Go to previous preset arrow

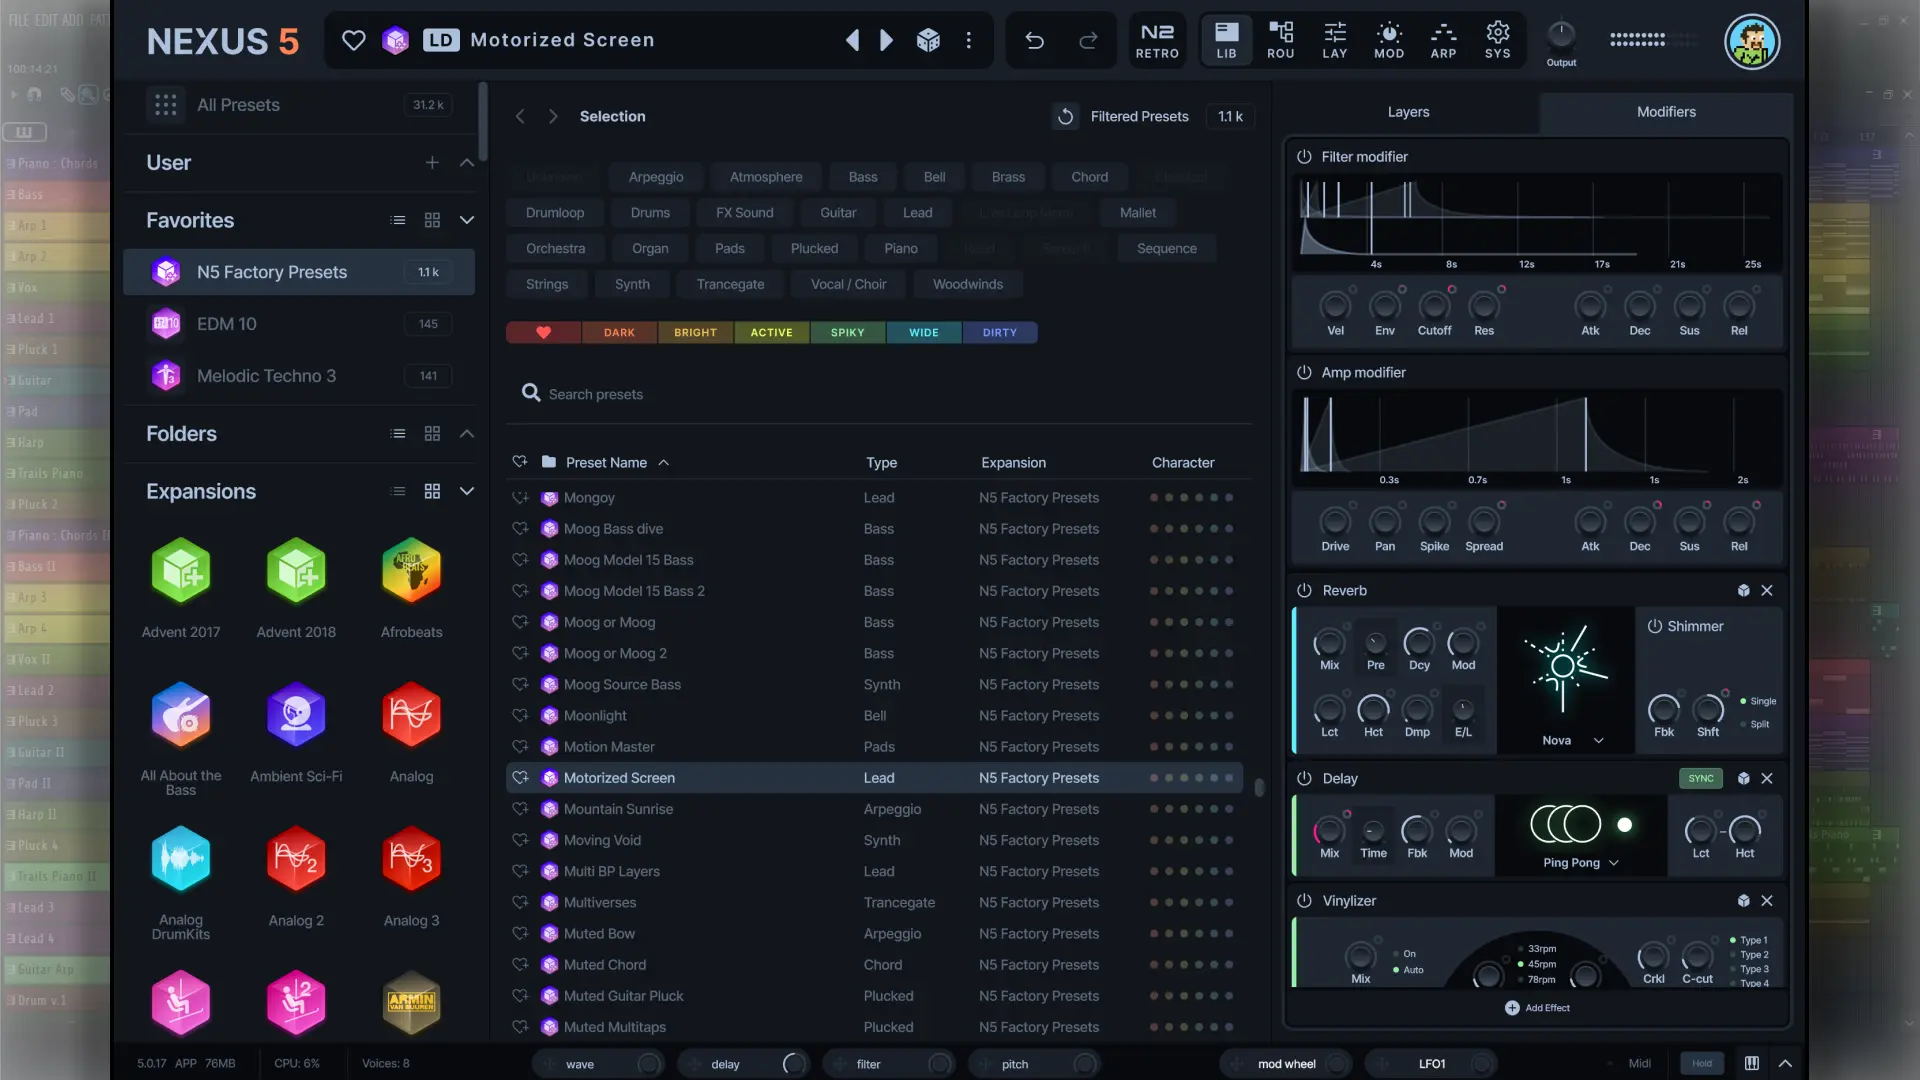coord(852,40)
